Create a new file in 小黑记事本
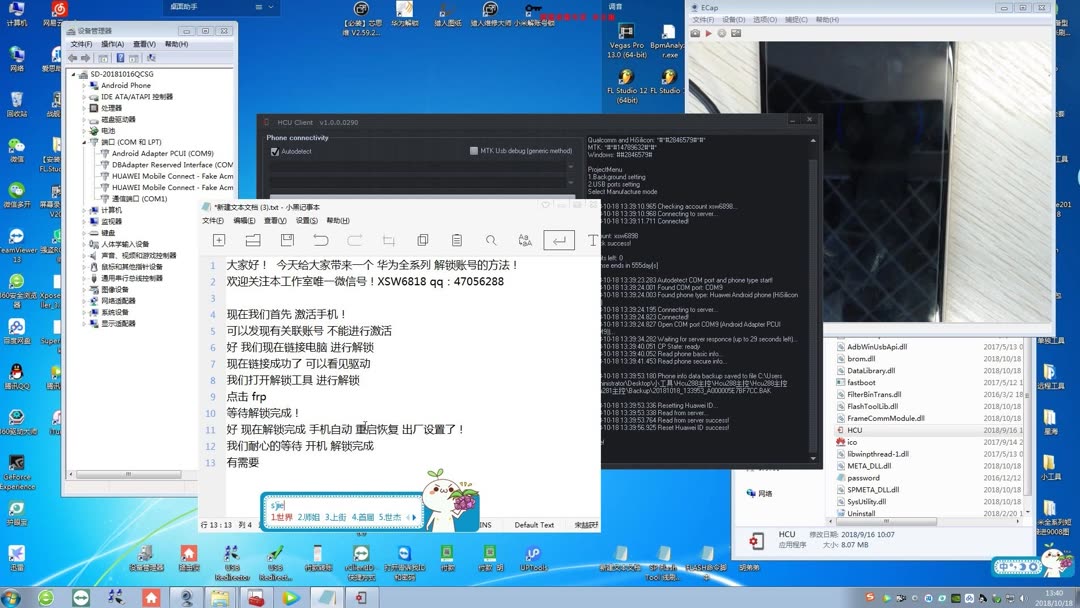1080x608 pixels. [x=218, y=240]
